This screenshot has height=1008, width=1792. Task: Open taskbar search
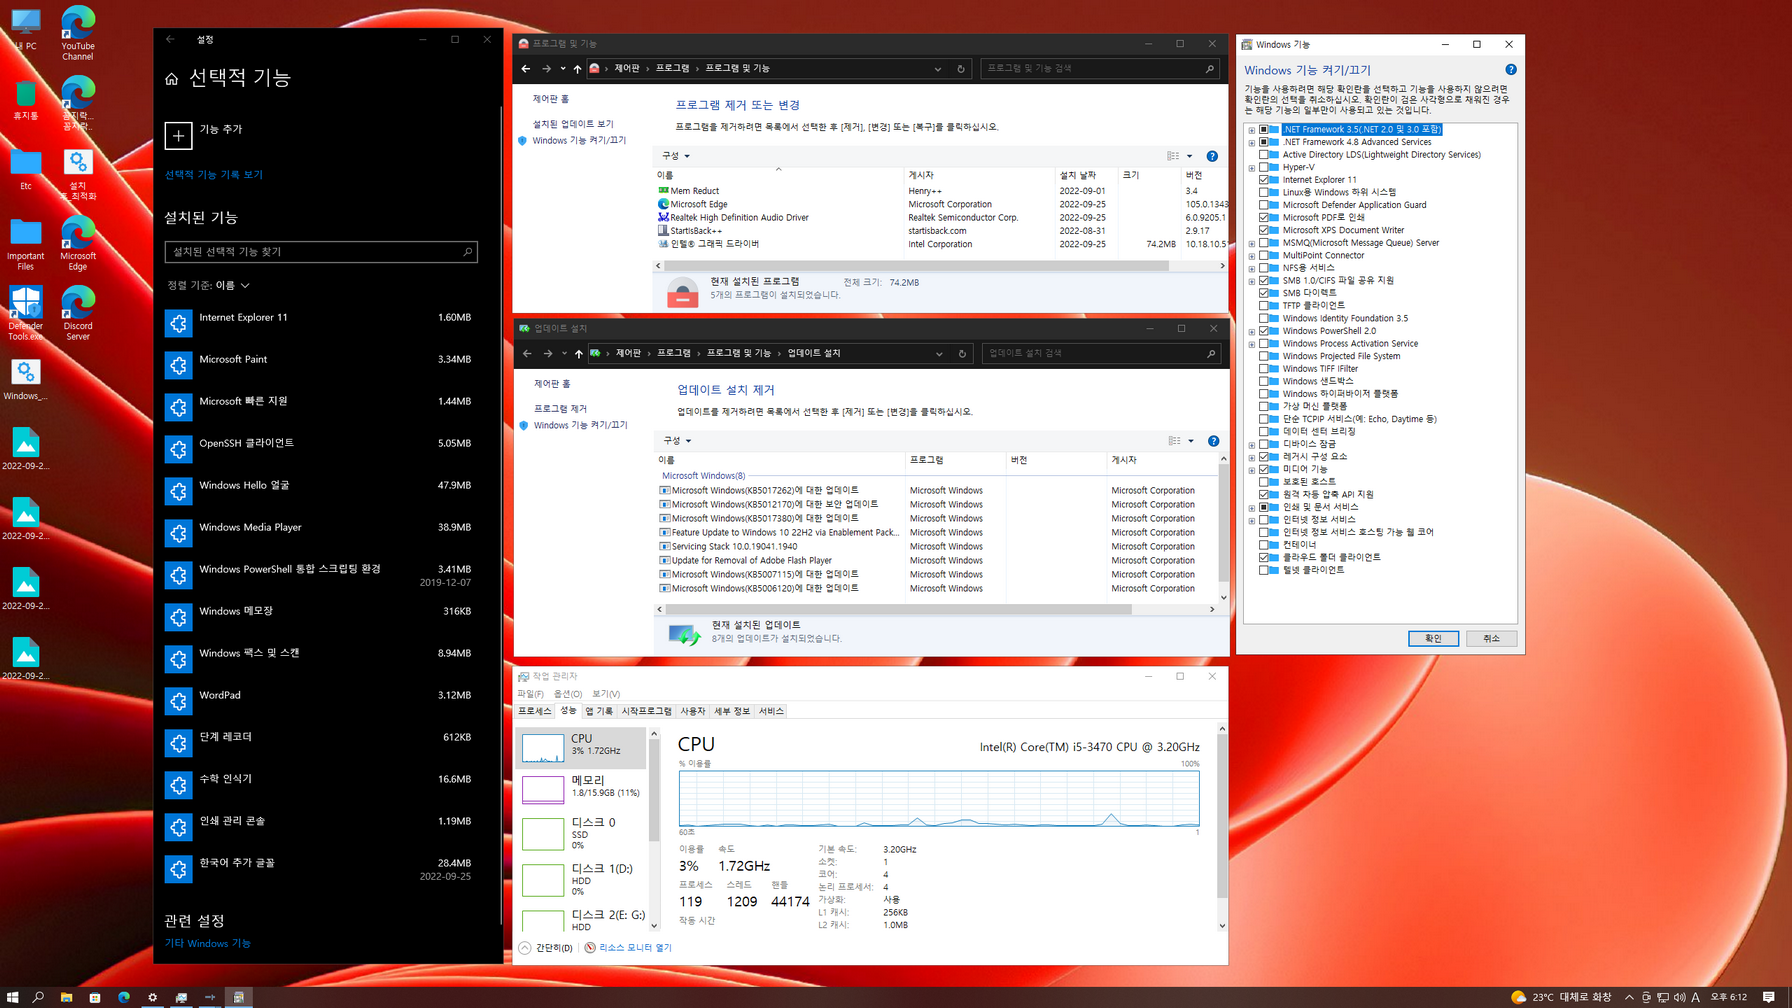[x=39, y=997]
